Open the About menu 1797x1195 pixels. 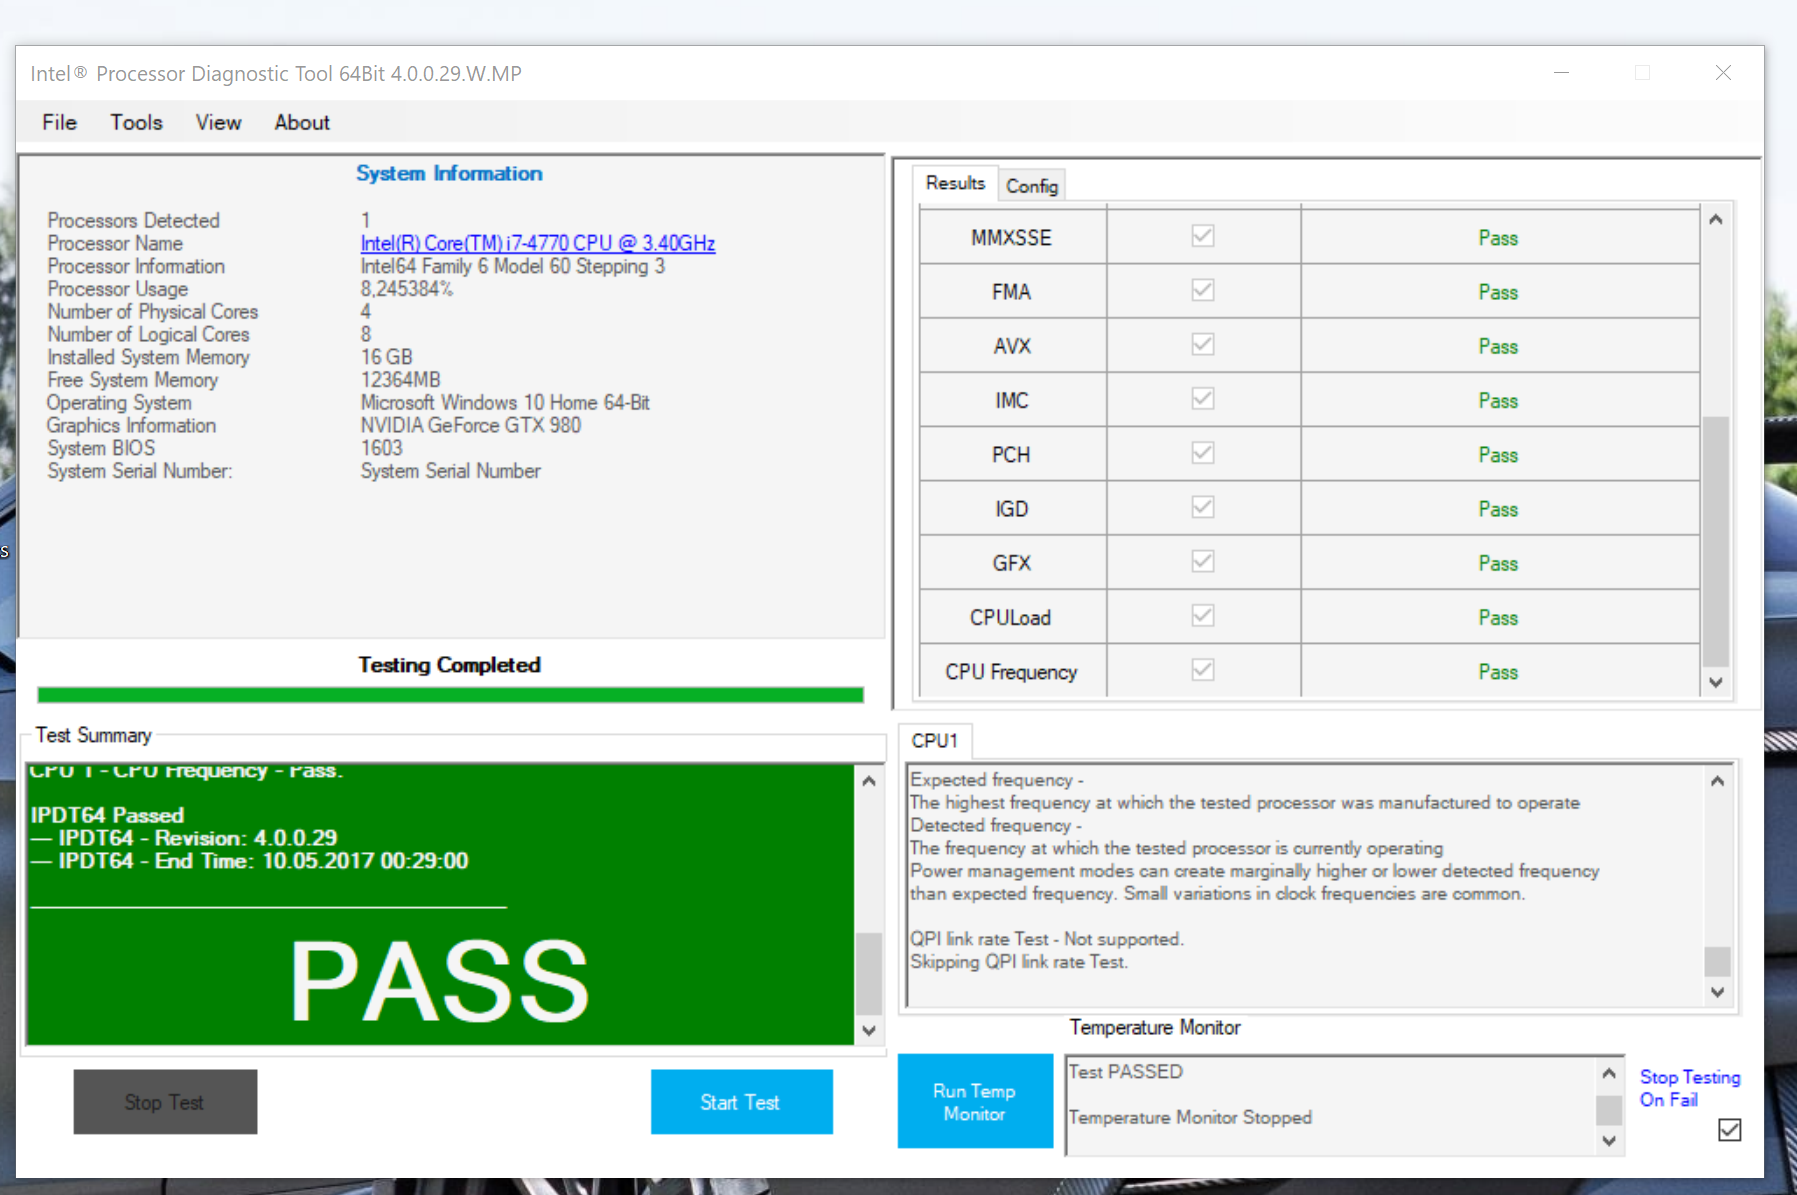pos(302,122)
